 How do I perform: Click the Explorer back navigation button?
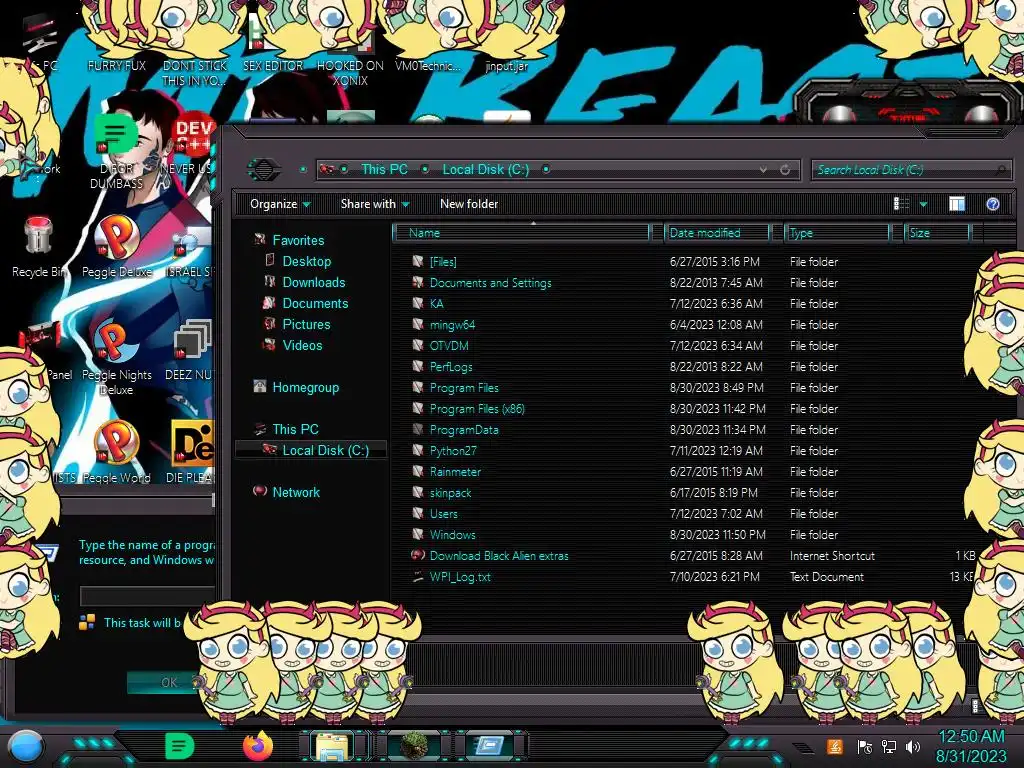tap(264, 170)
